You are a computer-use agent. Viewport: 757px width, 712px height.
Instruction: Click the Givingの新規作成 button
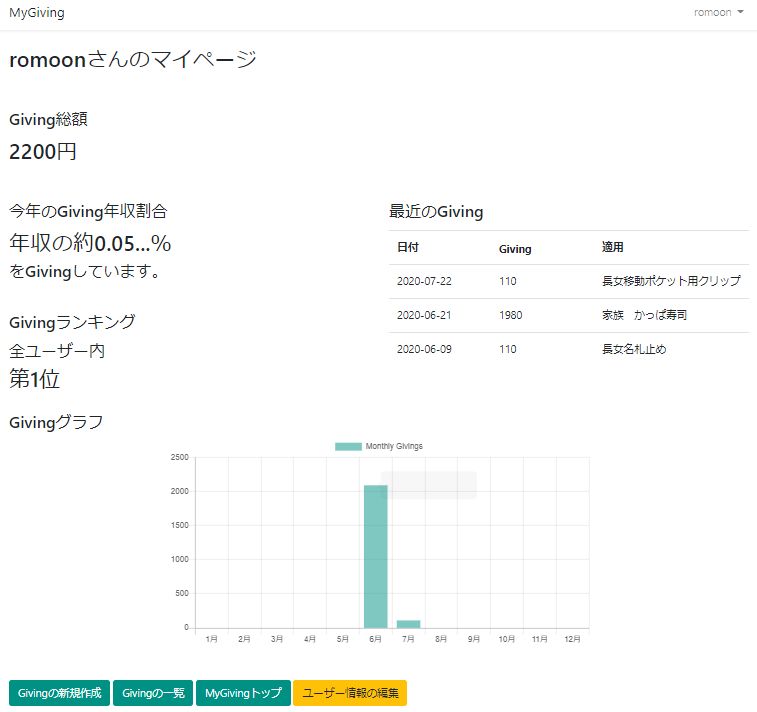point(59,693)
